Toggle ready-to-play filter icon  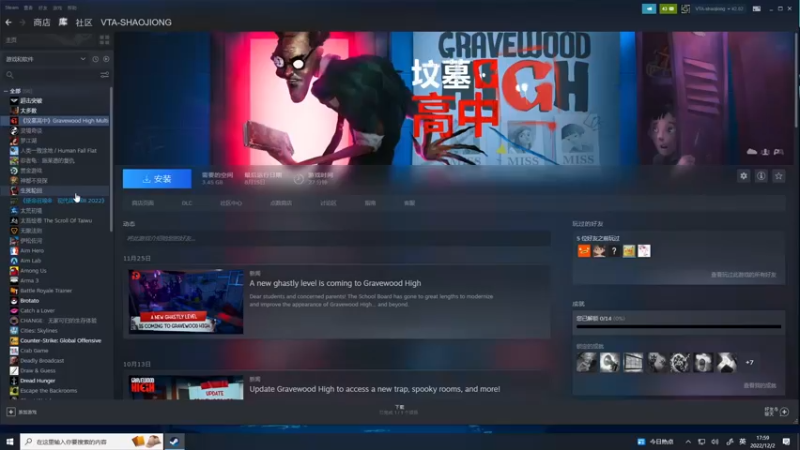pos(106,59)
